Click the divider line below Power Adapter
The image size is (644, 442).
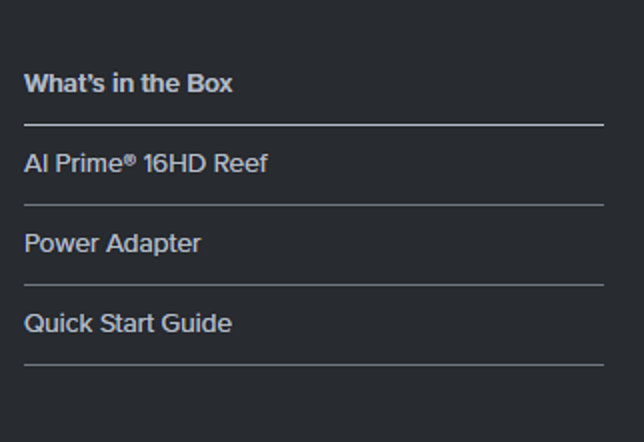(314, 285)
